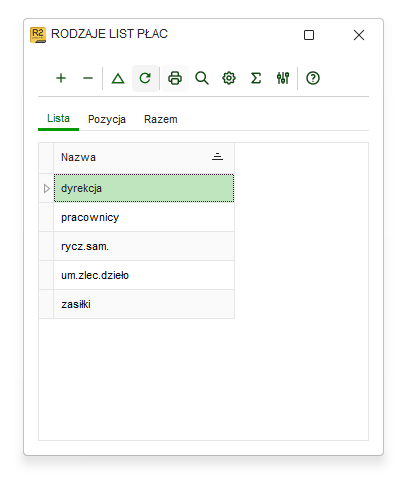Add a new entry with plus icon
Viewport: 412px width, 481px height.
[61, 78]
